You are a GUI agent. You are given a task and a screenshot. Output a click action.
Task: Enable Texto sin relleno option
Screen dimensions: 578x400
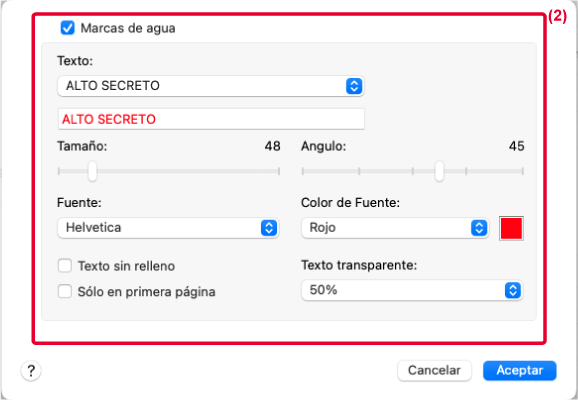(65, 265)
